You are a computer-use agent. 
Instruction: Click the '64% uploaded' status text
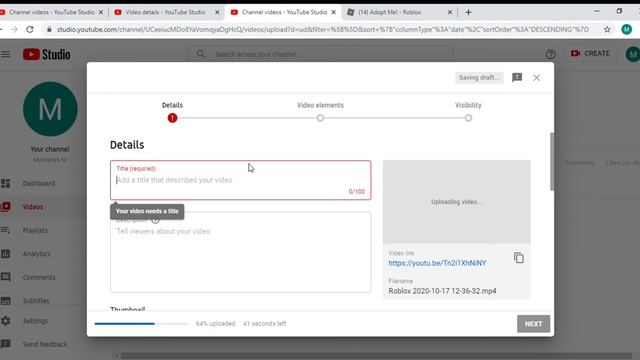pyautogui.click(x=216, y=324)
